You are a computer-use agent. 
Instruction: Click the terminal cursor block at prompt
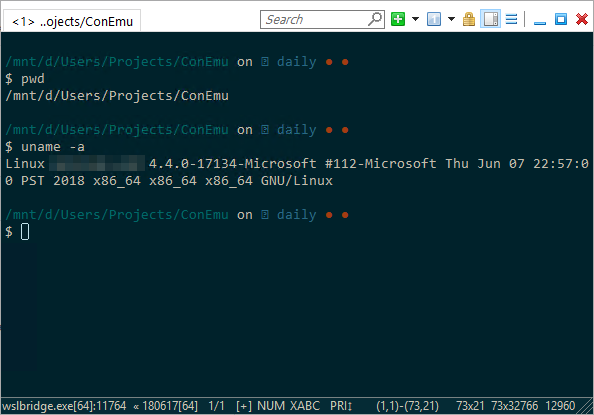pos(25,232)
